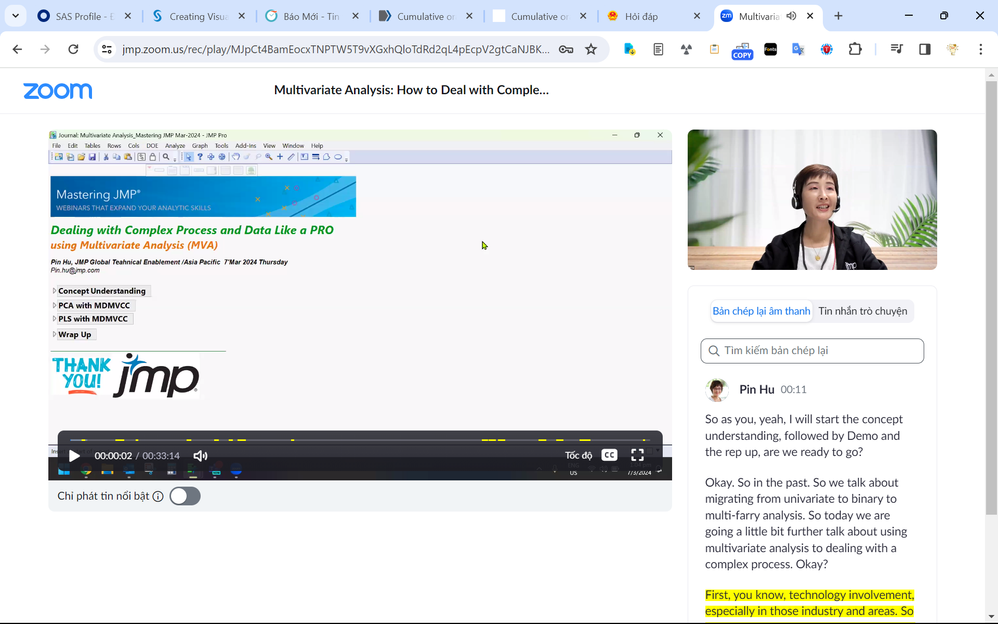Image resolution: width=998 pixels, height=624 pixels.
Task: Open a new browser tab
Action: click(x=838, y=17)
